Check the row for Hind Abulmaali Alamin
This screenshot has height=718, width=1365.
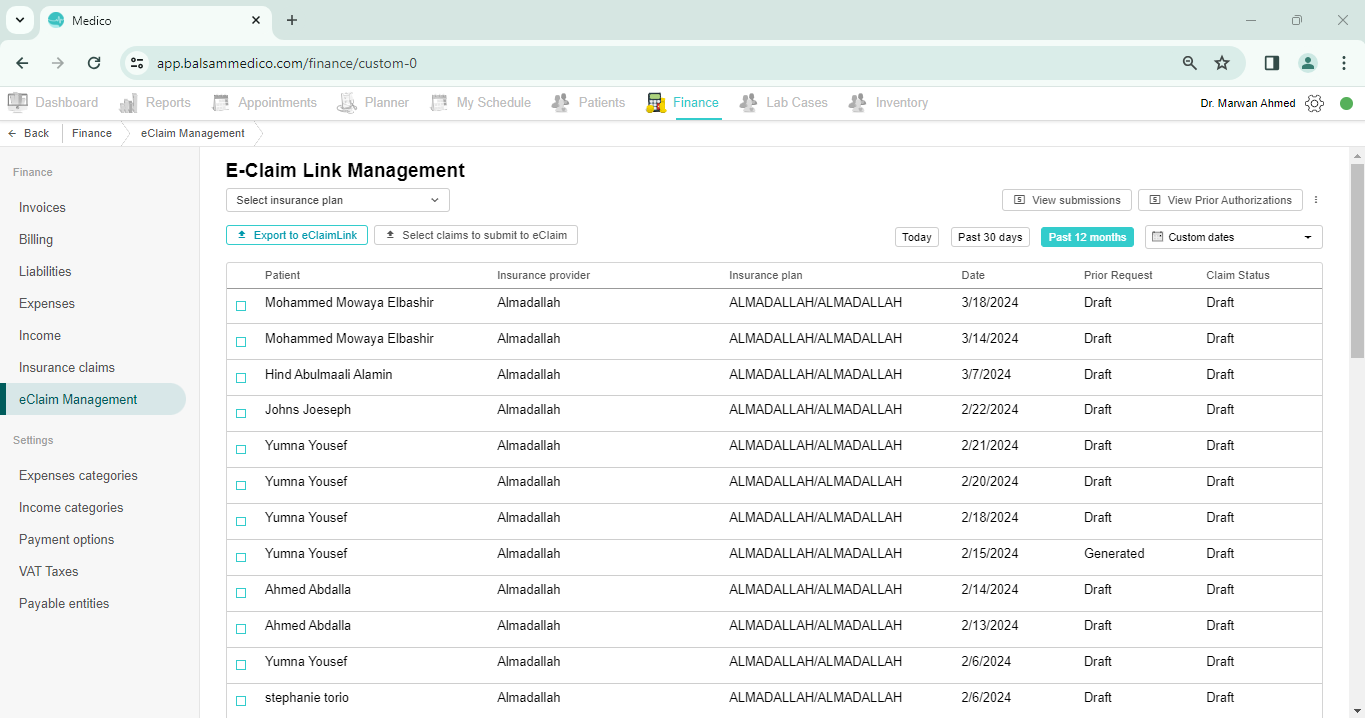pos(240,377)
